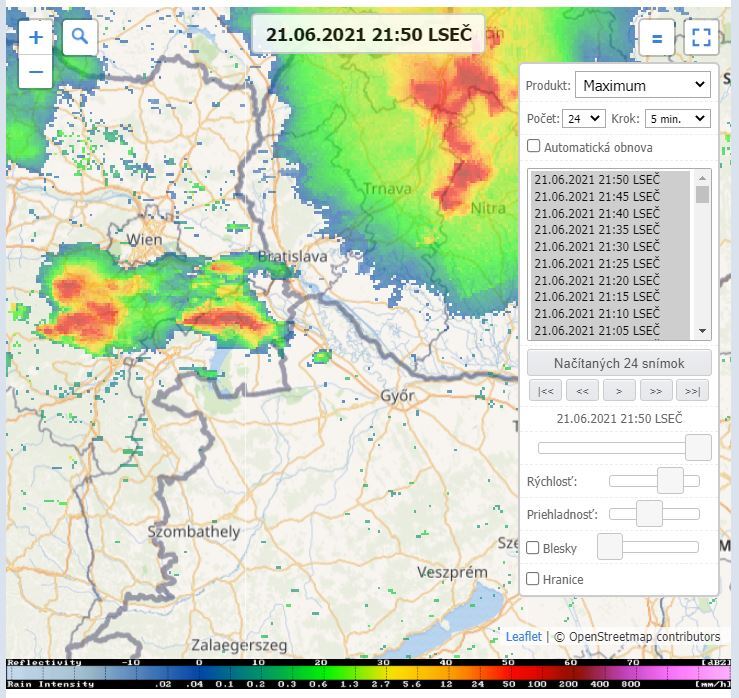Enable Automatická obnova checkbox
Screen dimensions: 739x698
click(534, 146)
